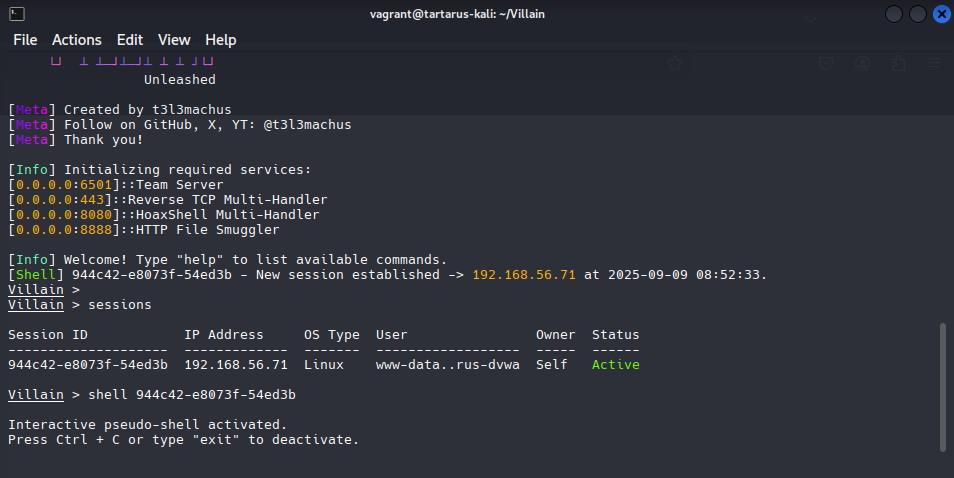Click the www-data..rus-dvwa user entry

tap(448, 365)
